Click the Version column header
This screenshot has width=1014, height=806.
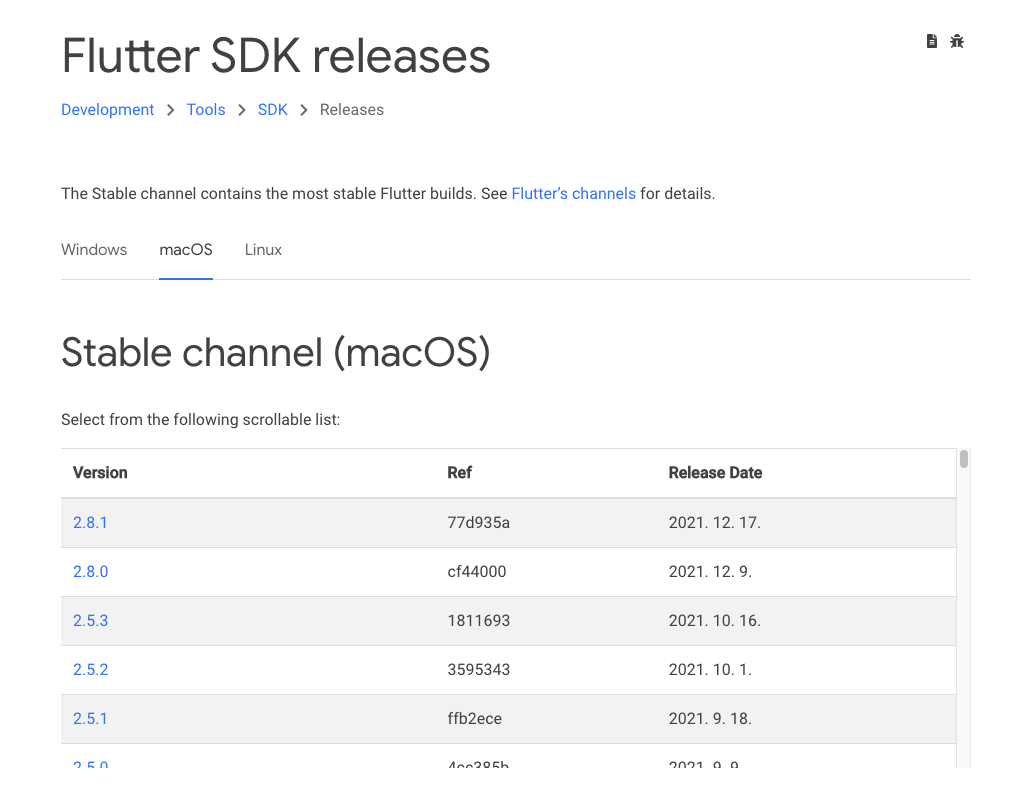click(100, 473)
